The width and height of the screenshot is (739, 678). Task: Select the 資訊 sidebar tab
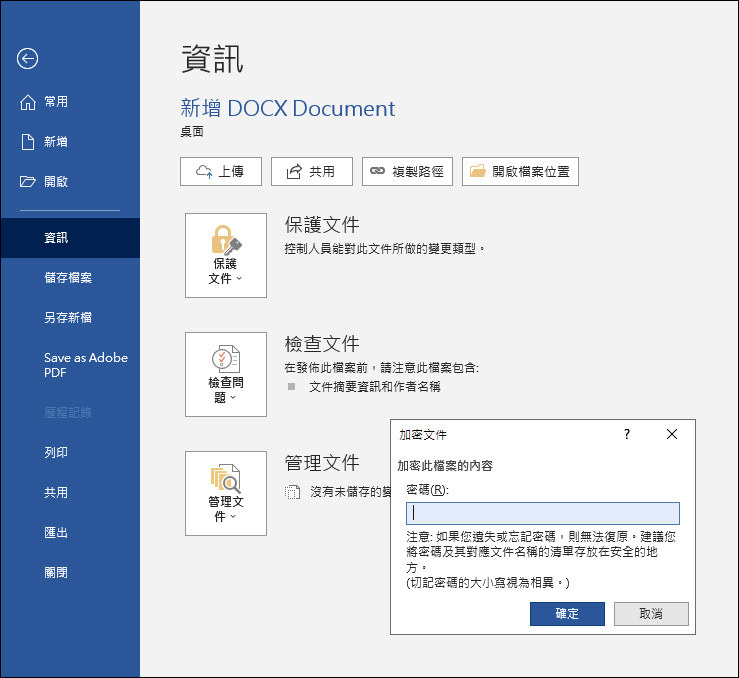[70, 238]
